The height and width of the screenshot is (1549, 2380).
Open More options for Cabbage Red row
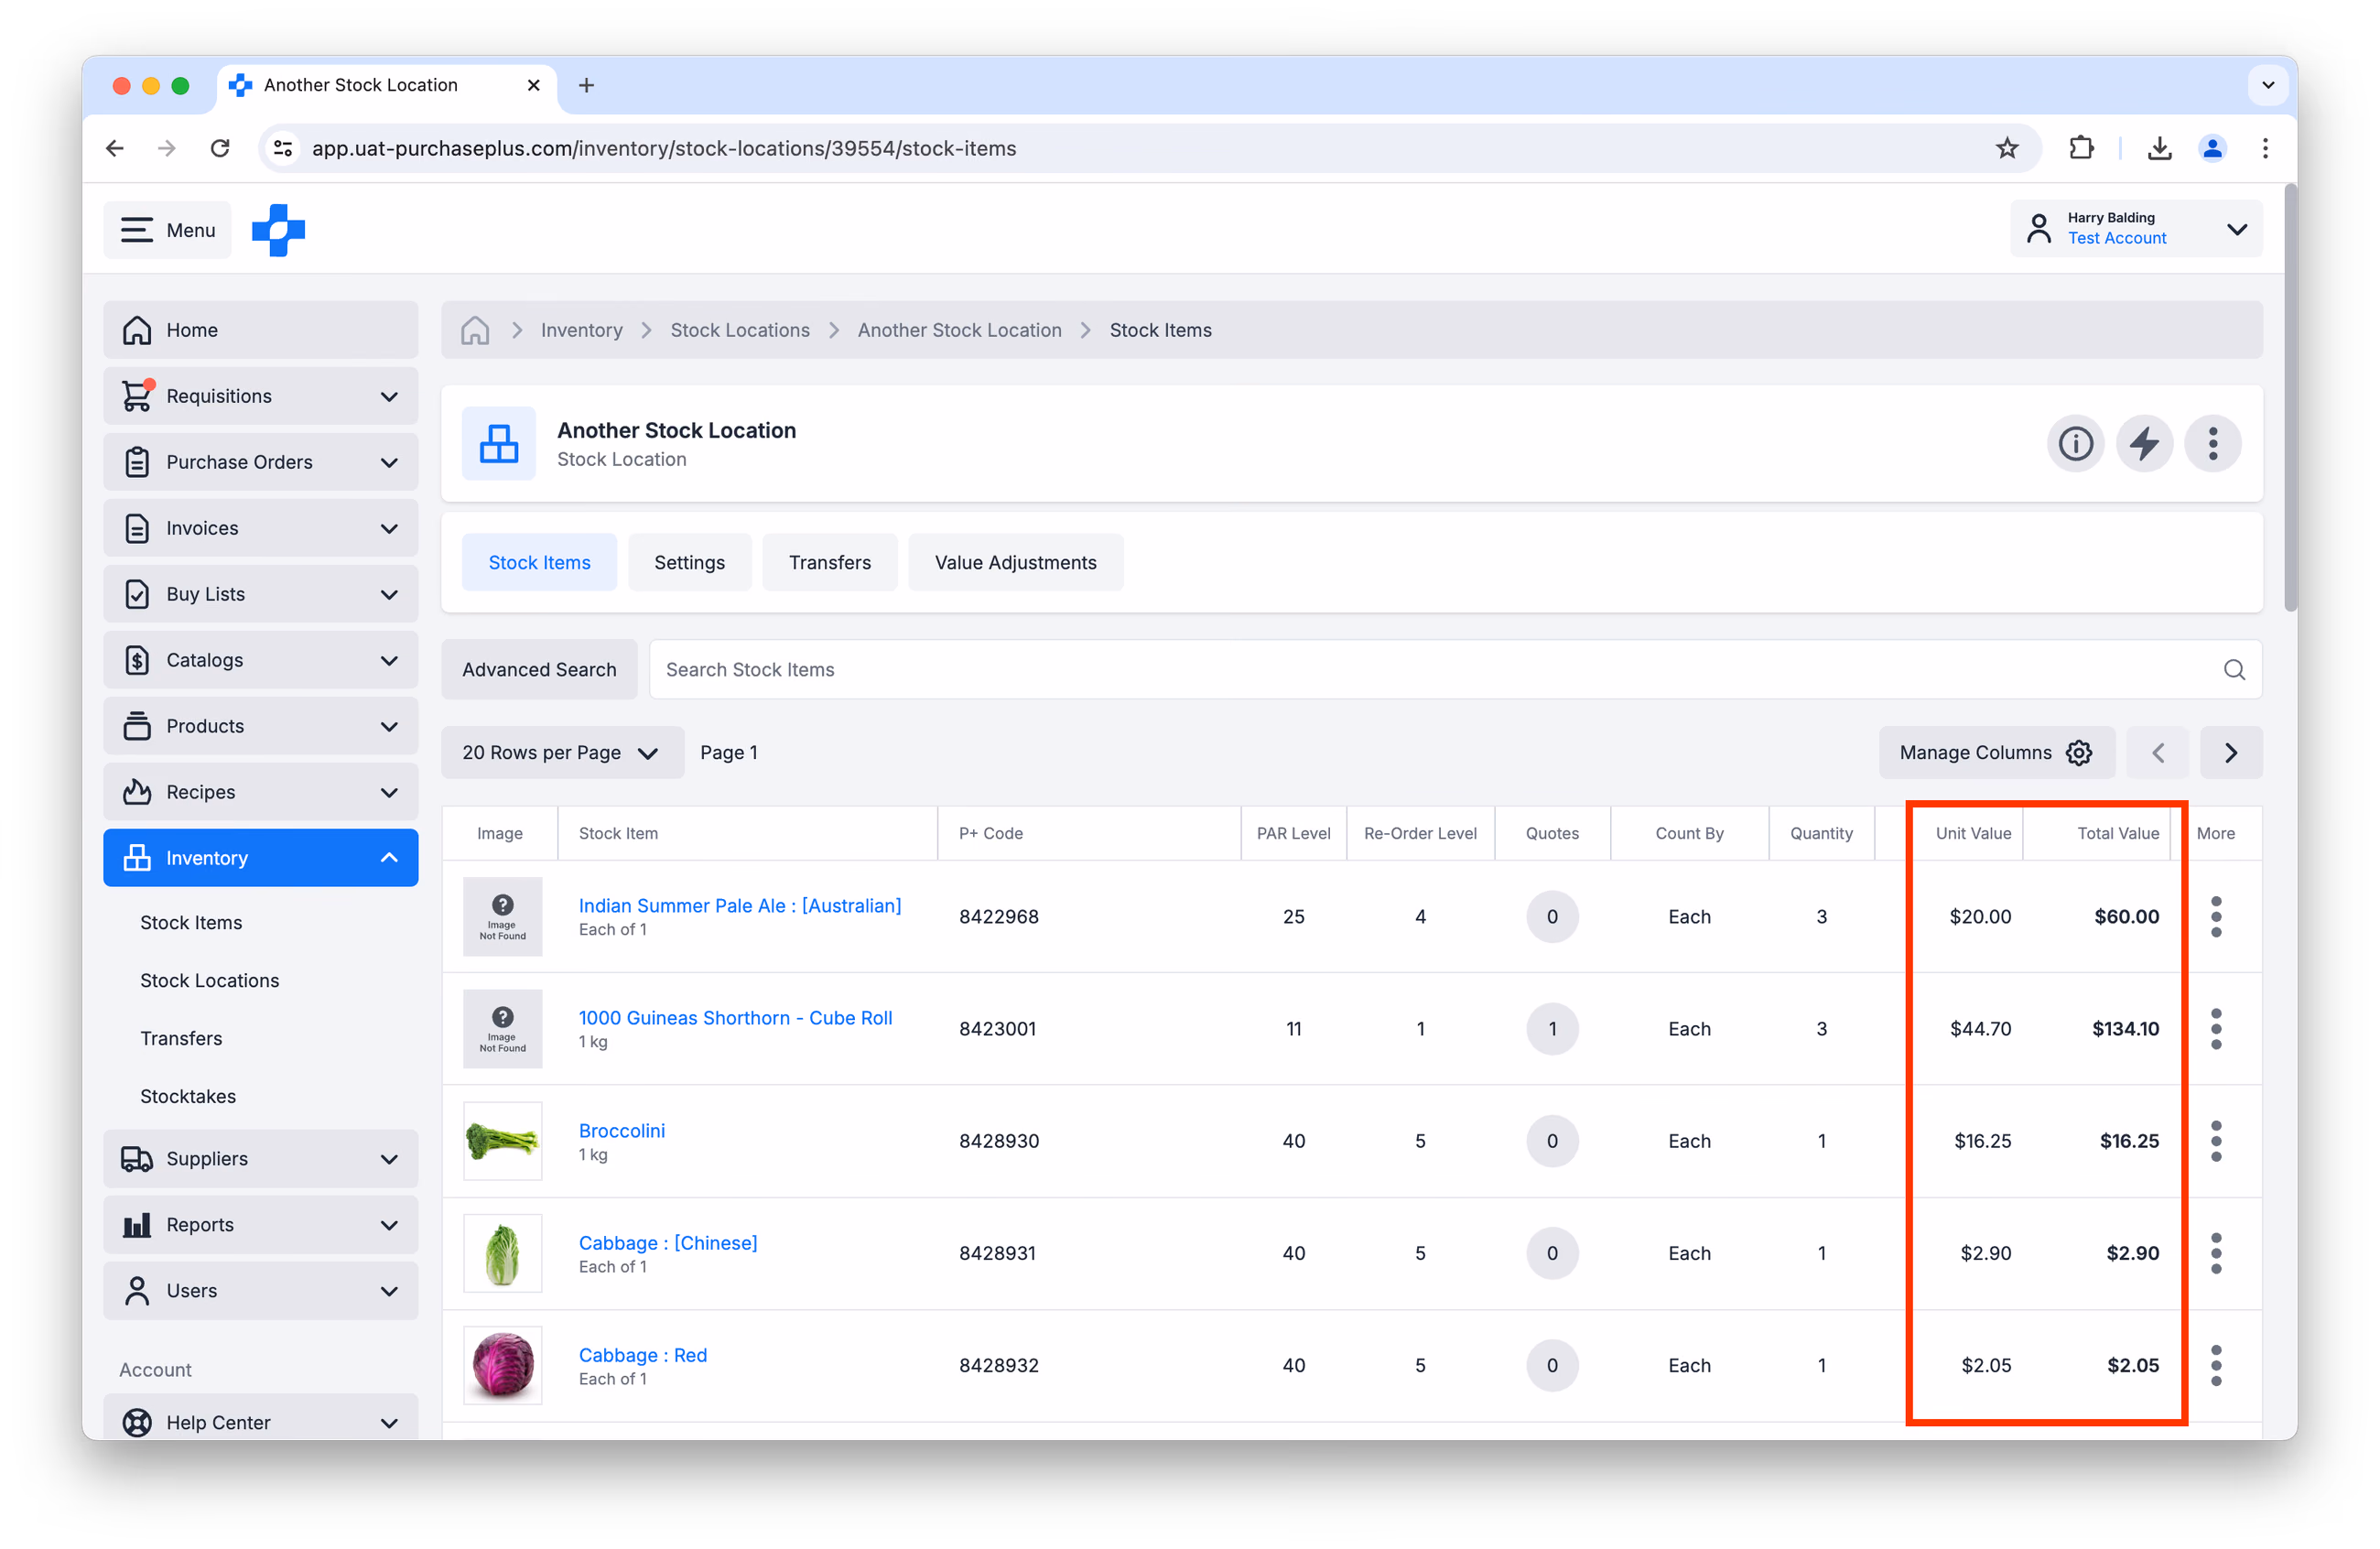click(x=2216, y=1366)
